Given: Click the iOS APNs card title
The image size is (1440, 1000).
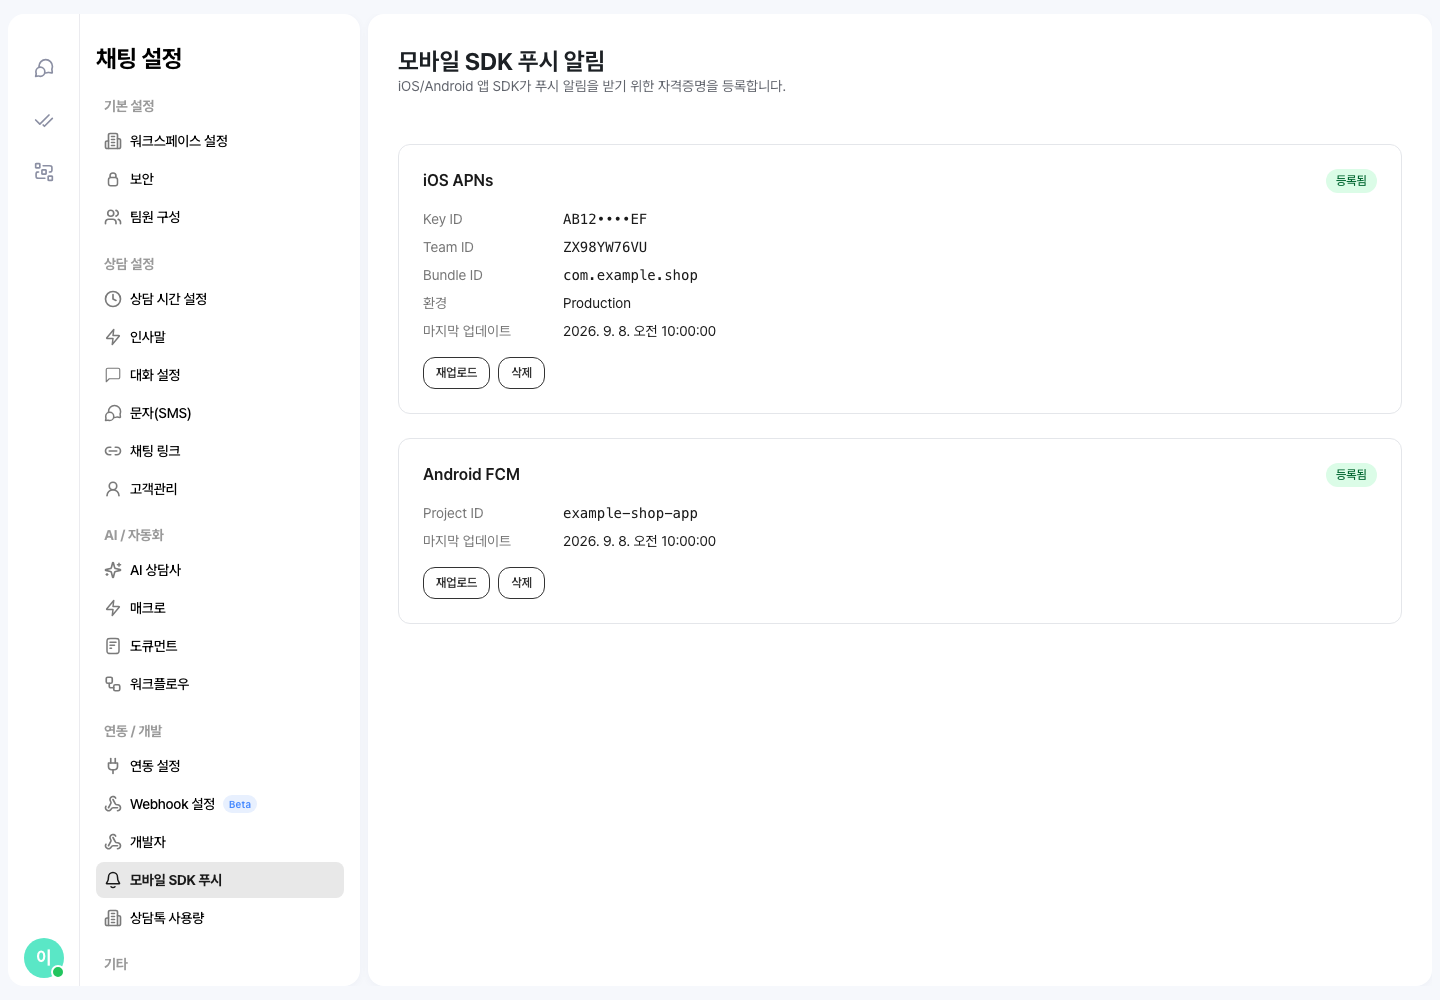Looking at the screenshot, I should (x=458, y=180).
